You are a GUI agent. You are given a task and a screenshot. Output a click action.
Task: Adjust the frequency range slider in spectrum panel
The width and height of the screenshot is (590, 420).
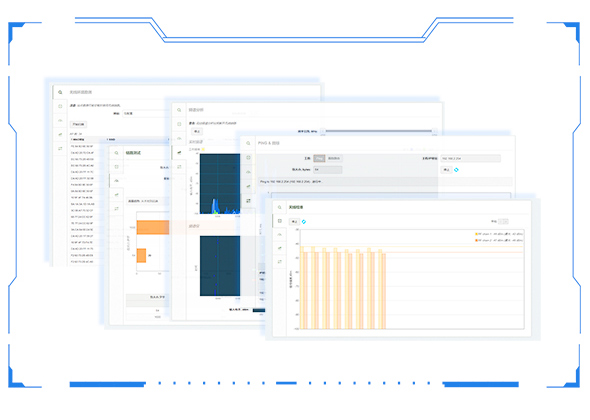(379, 131)
